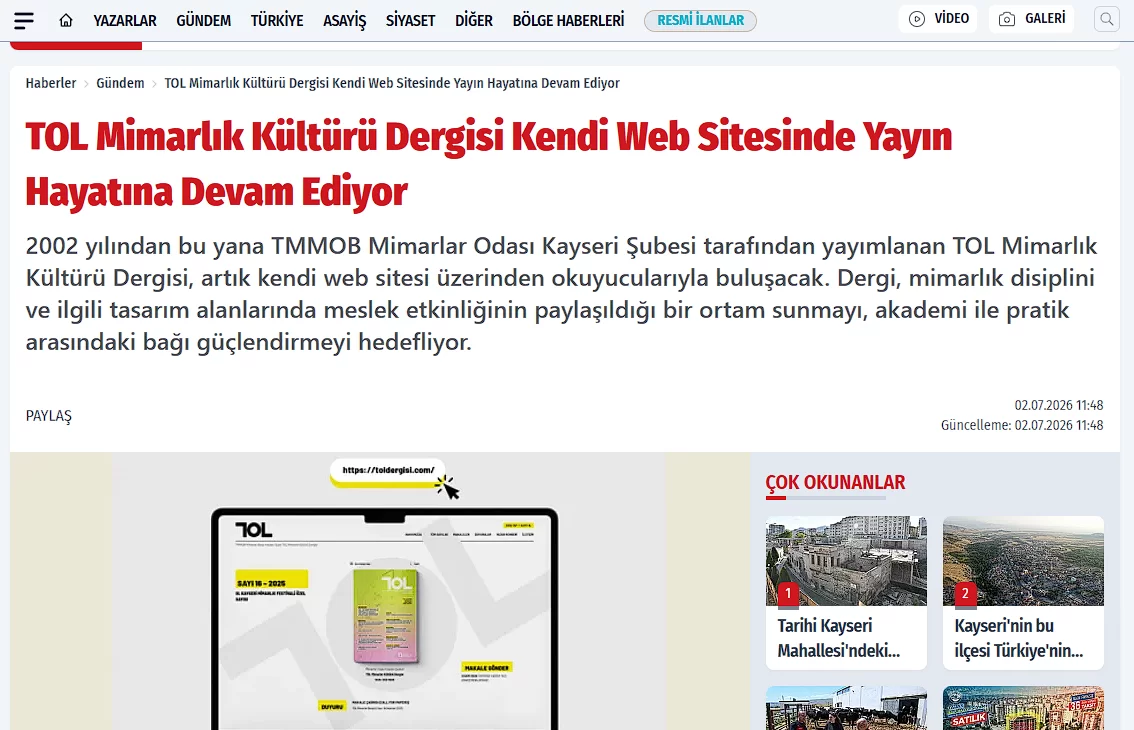Click the publish date 02.07.2026 11:48
The image size is (1134, 730).
coord(1059,405)
